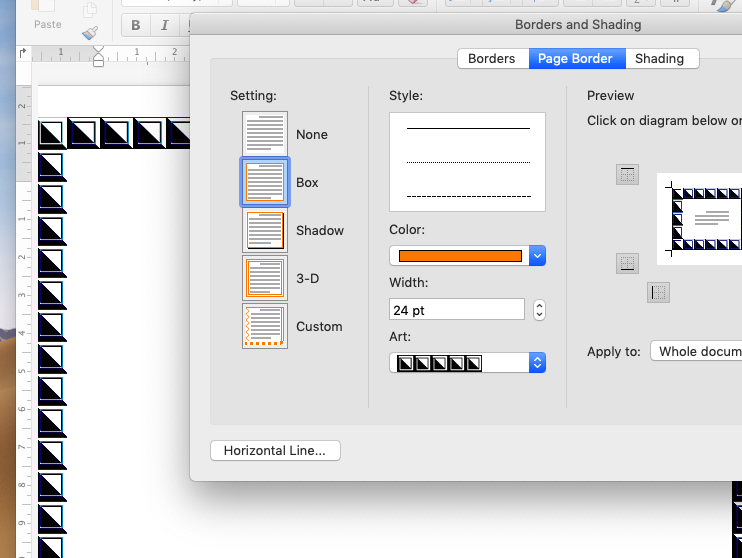742x558 pixels.
Task: Click the Paste clipboard icon
Action: point(43,7)
